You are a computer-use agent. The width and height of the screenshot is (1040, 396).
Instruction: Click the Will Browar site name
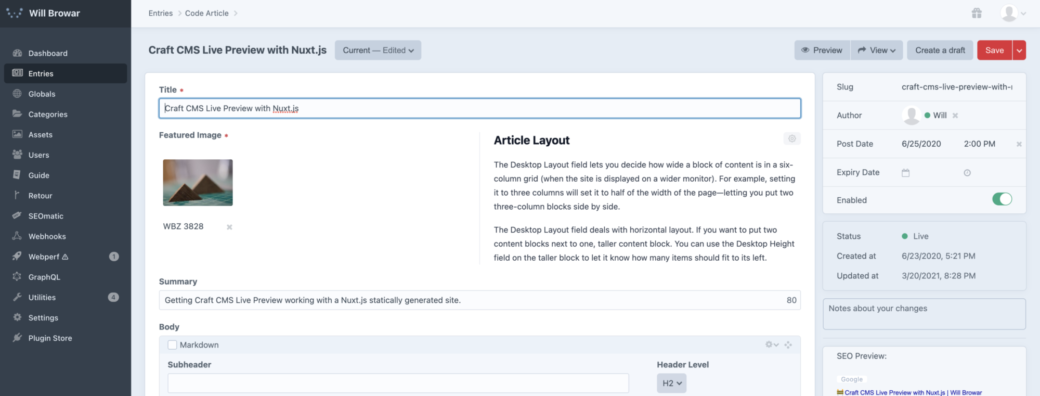(x=54, y=13)
